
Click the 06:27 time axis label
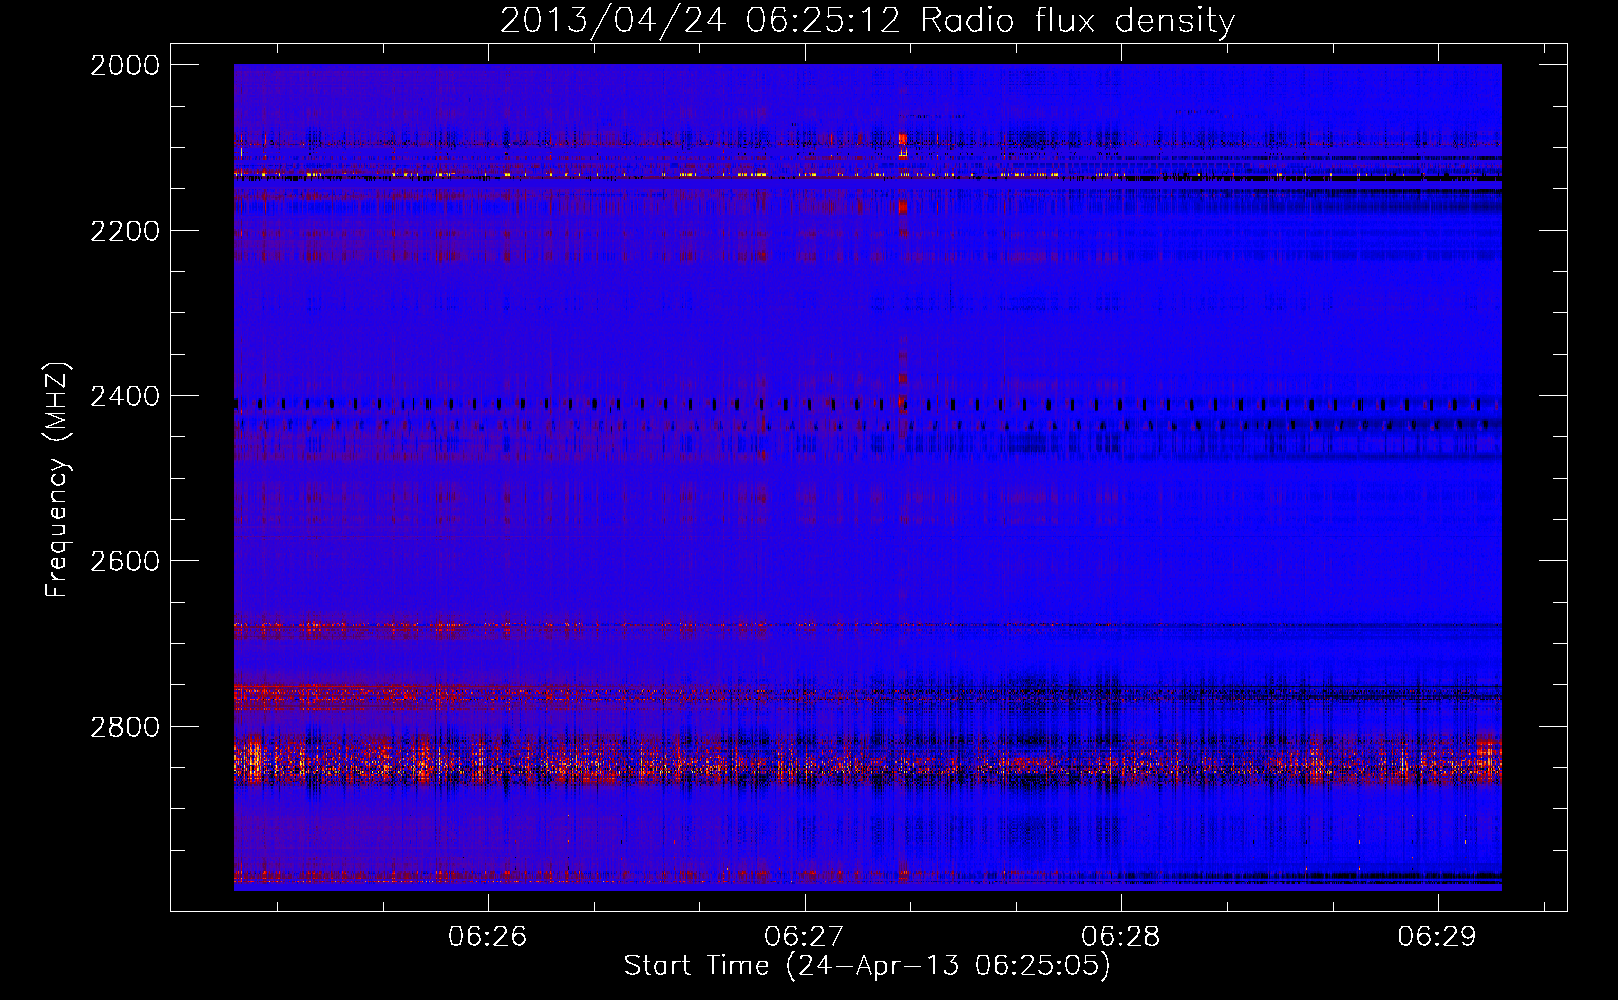tap(804, 937)
